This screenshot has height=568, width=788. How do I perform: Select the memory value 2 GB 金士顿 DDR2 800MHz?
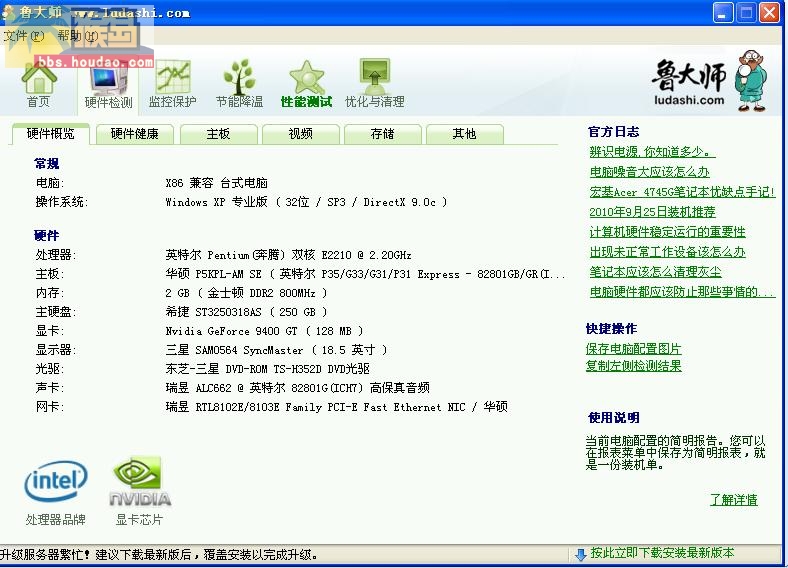[246, 293]
